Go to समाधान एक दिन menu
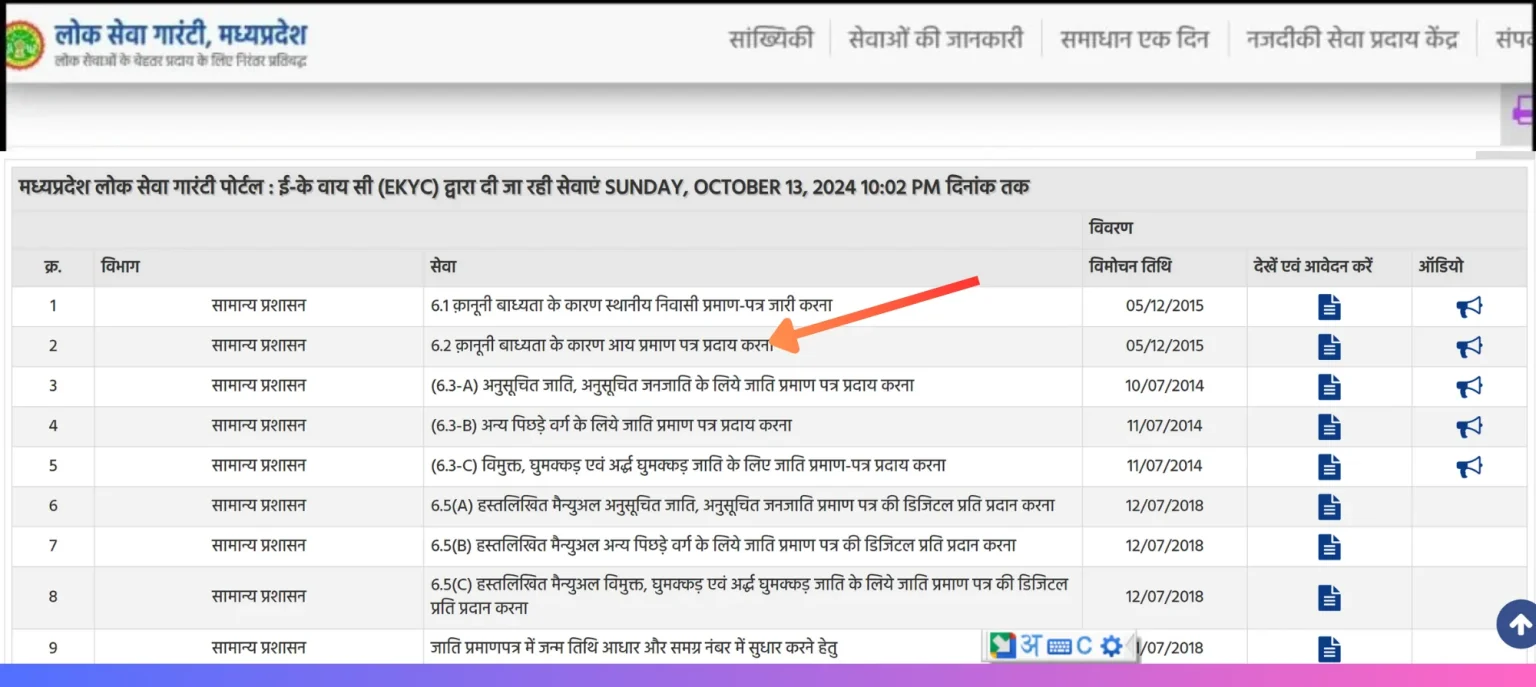Viewport: 1536px width, 687px height. [1134, 39]
